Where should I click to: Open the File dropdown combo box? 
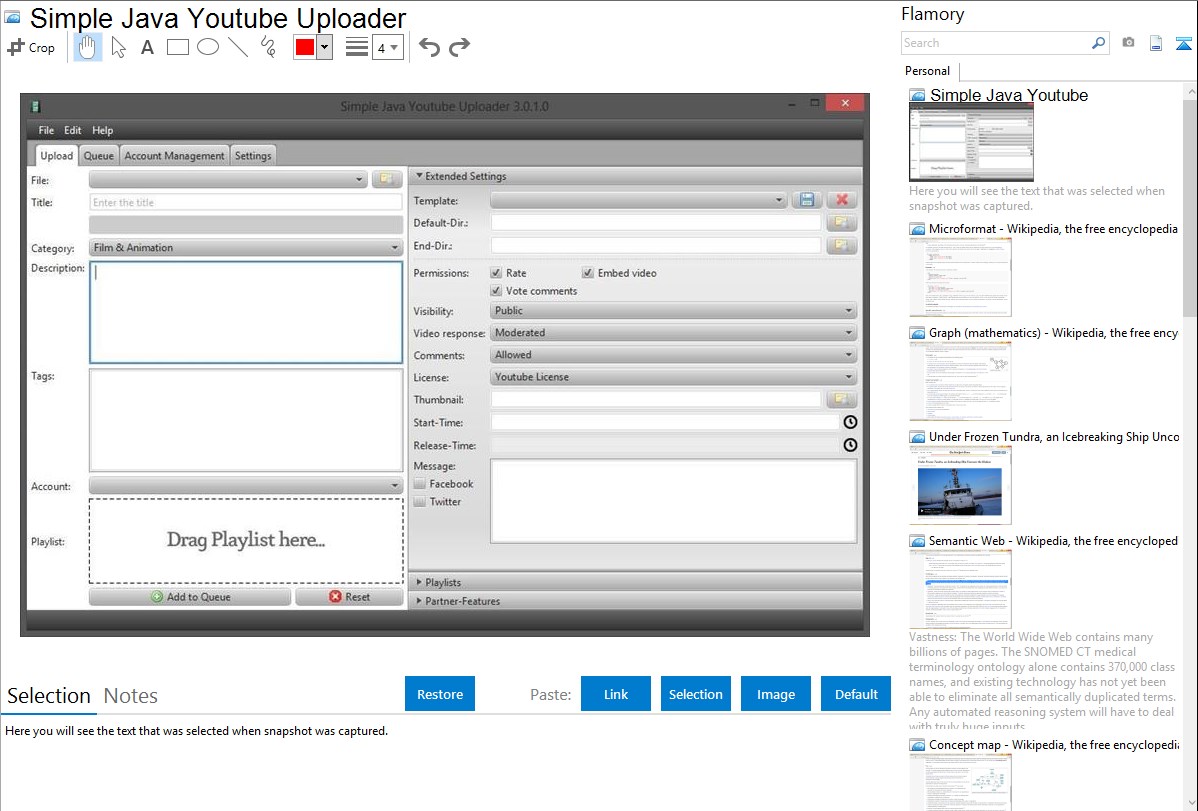coord(228,180)
